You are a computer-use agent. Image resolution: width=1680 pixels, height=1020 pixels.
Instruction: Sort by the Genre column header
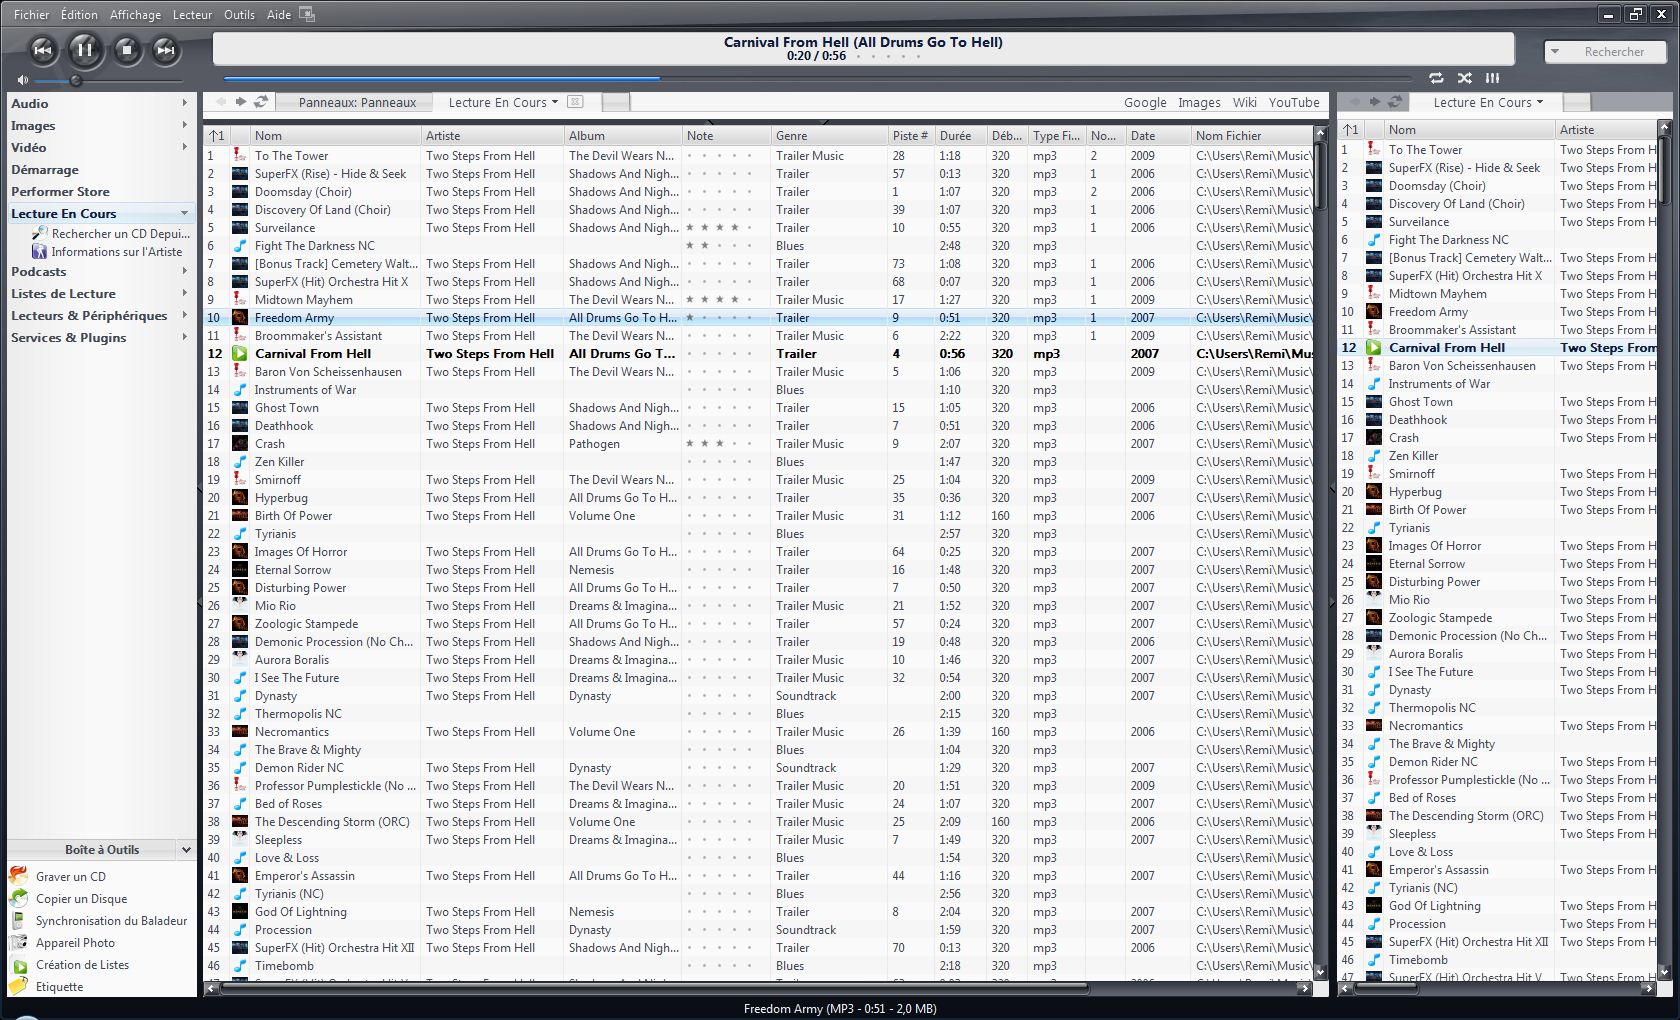[x=829, y=135]
